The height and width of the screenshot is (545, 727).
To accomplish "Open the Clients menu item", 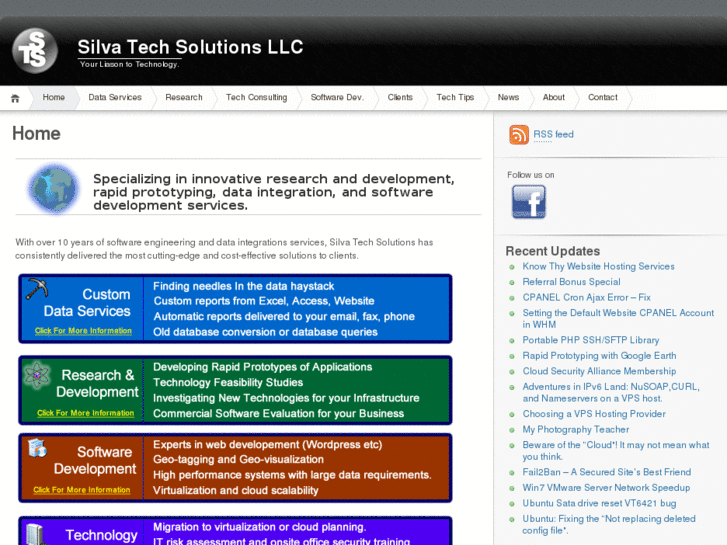I will click(400, 97).
